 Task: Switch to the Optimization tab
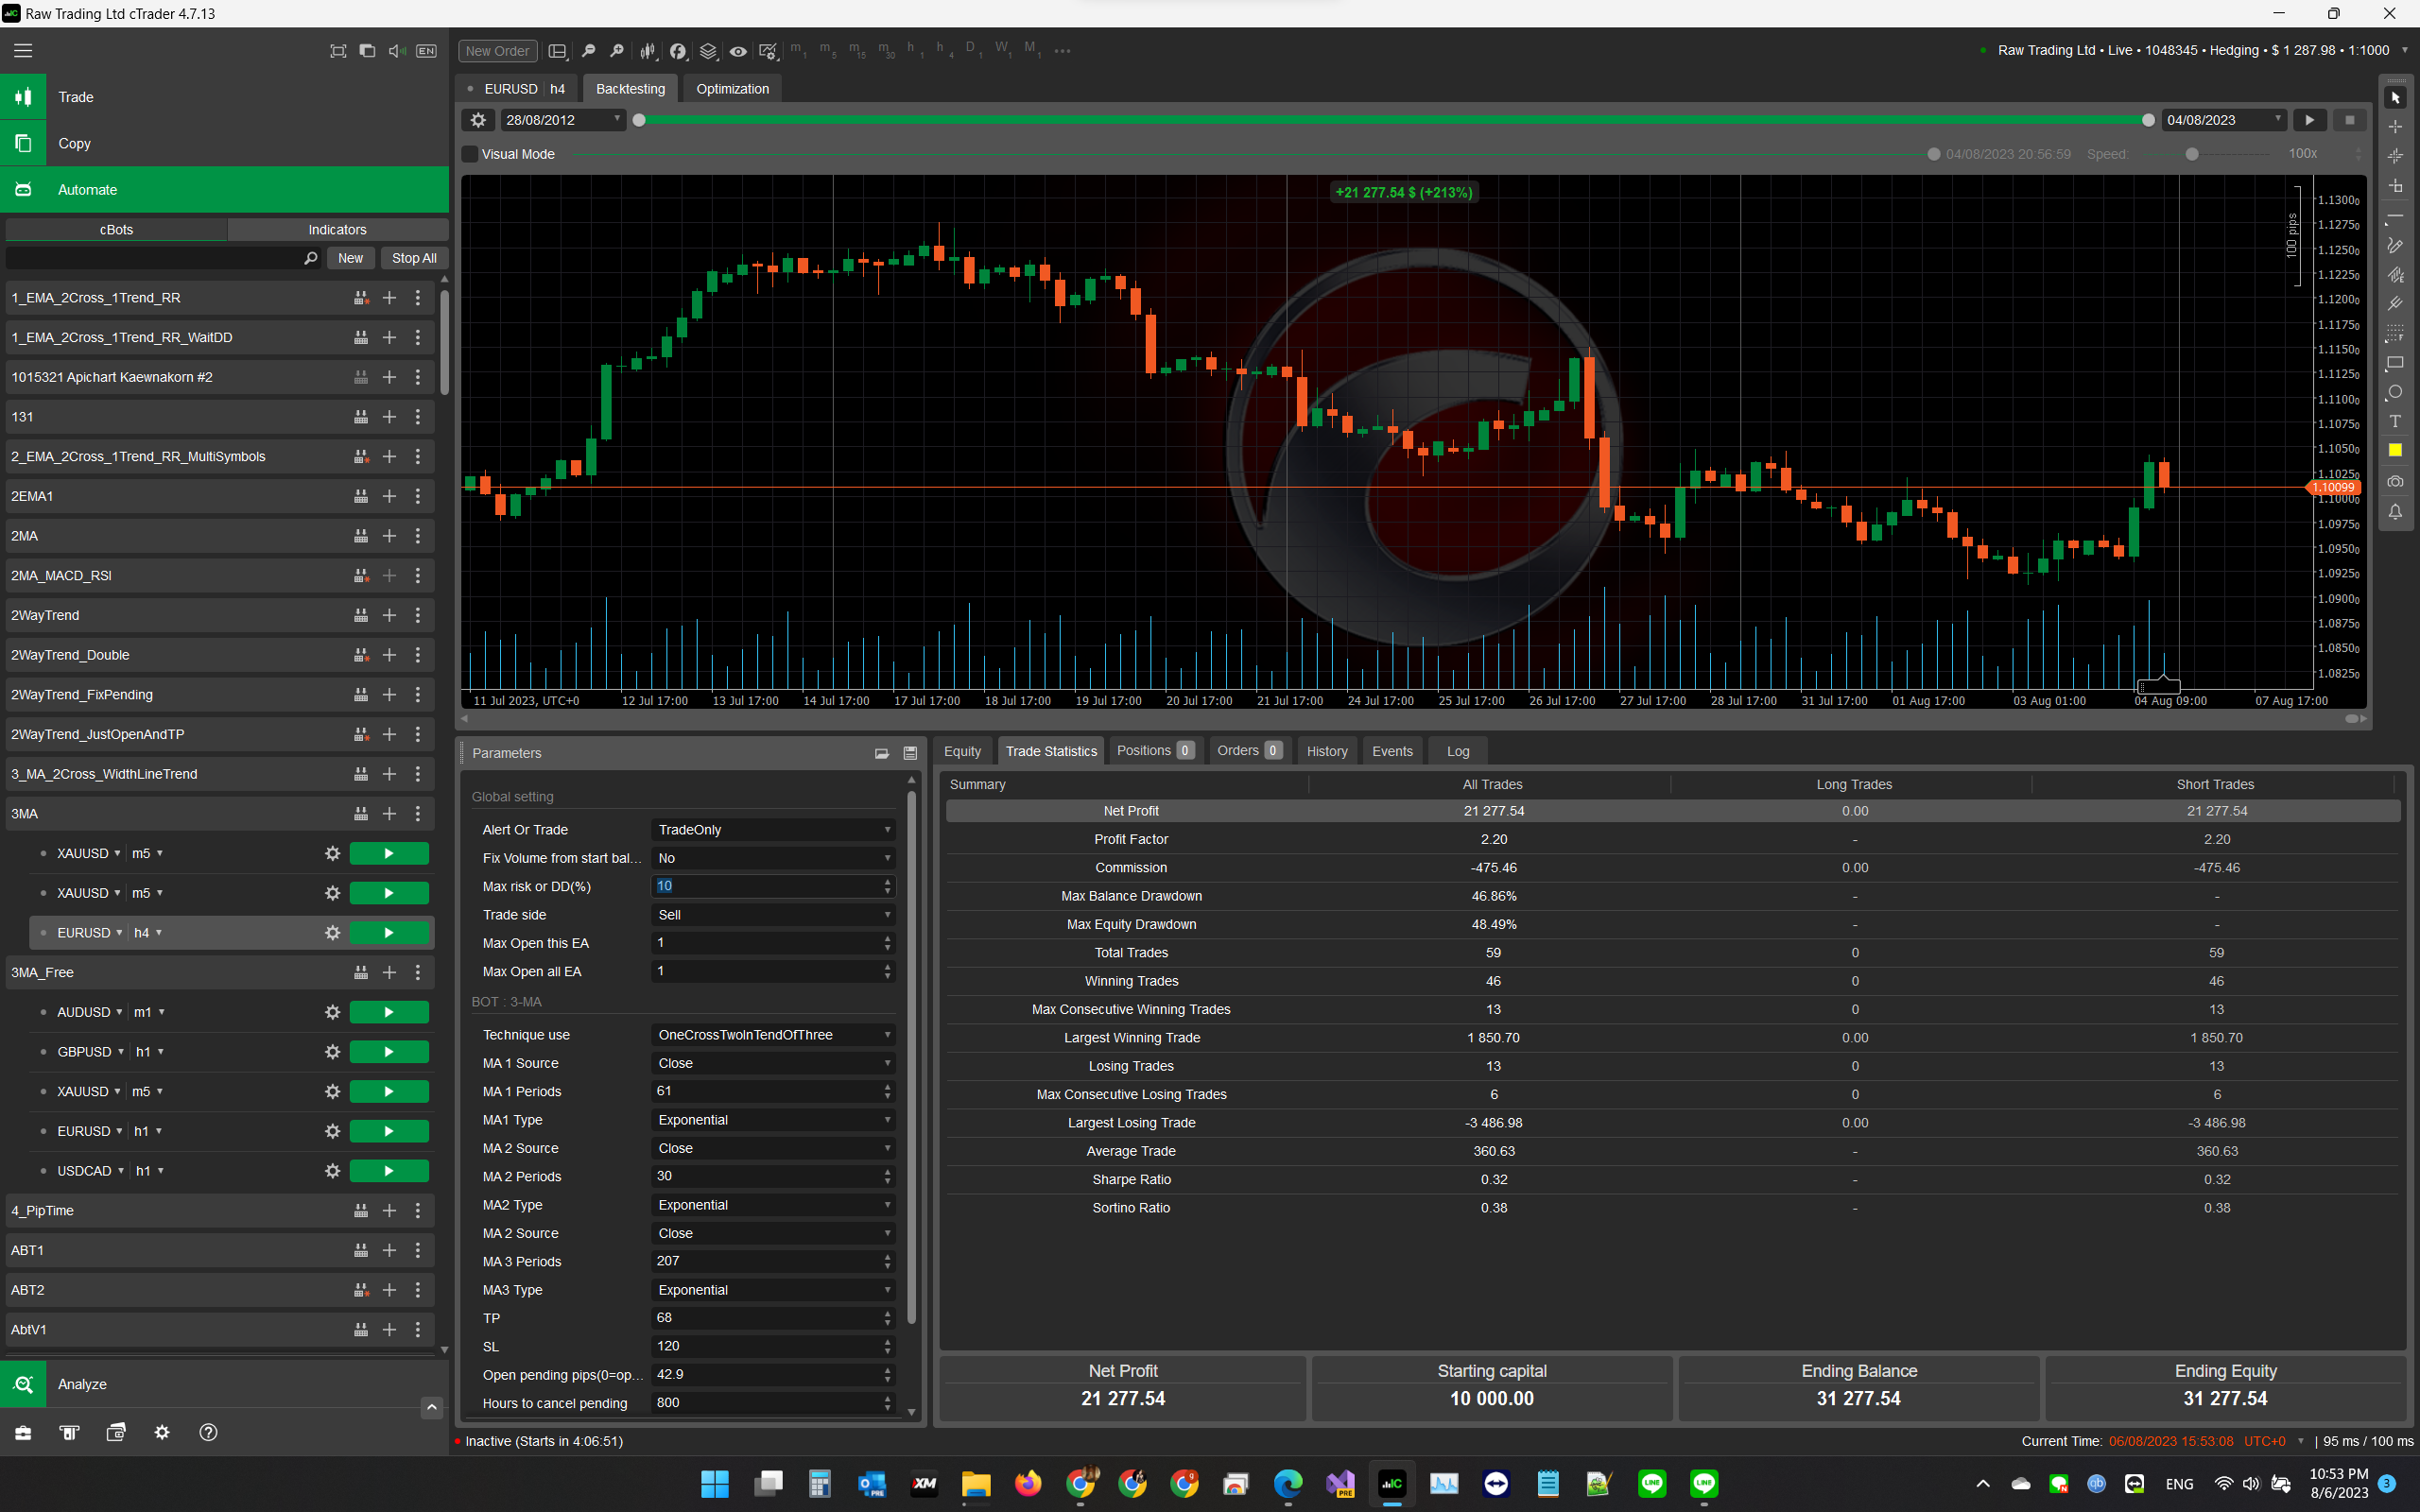click(x=732, y=89)
